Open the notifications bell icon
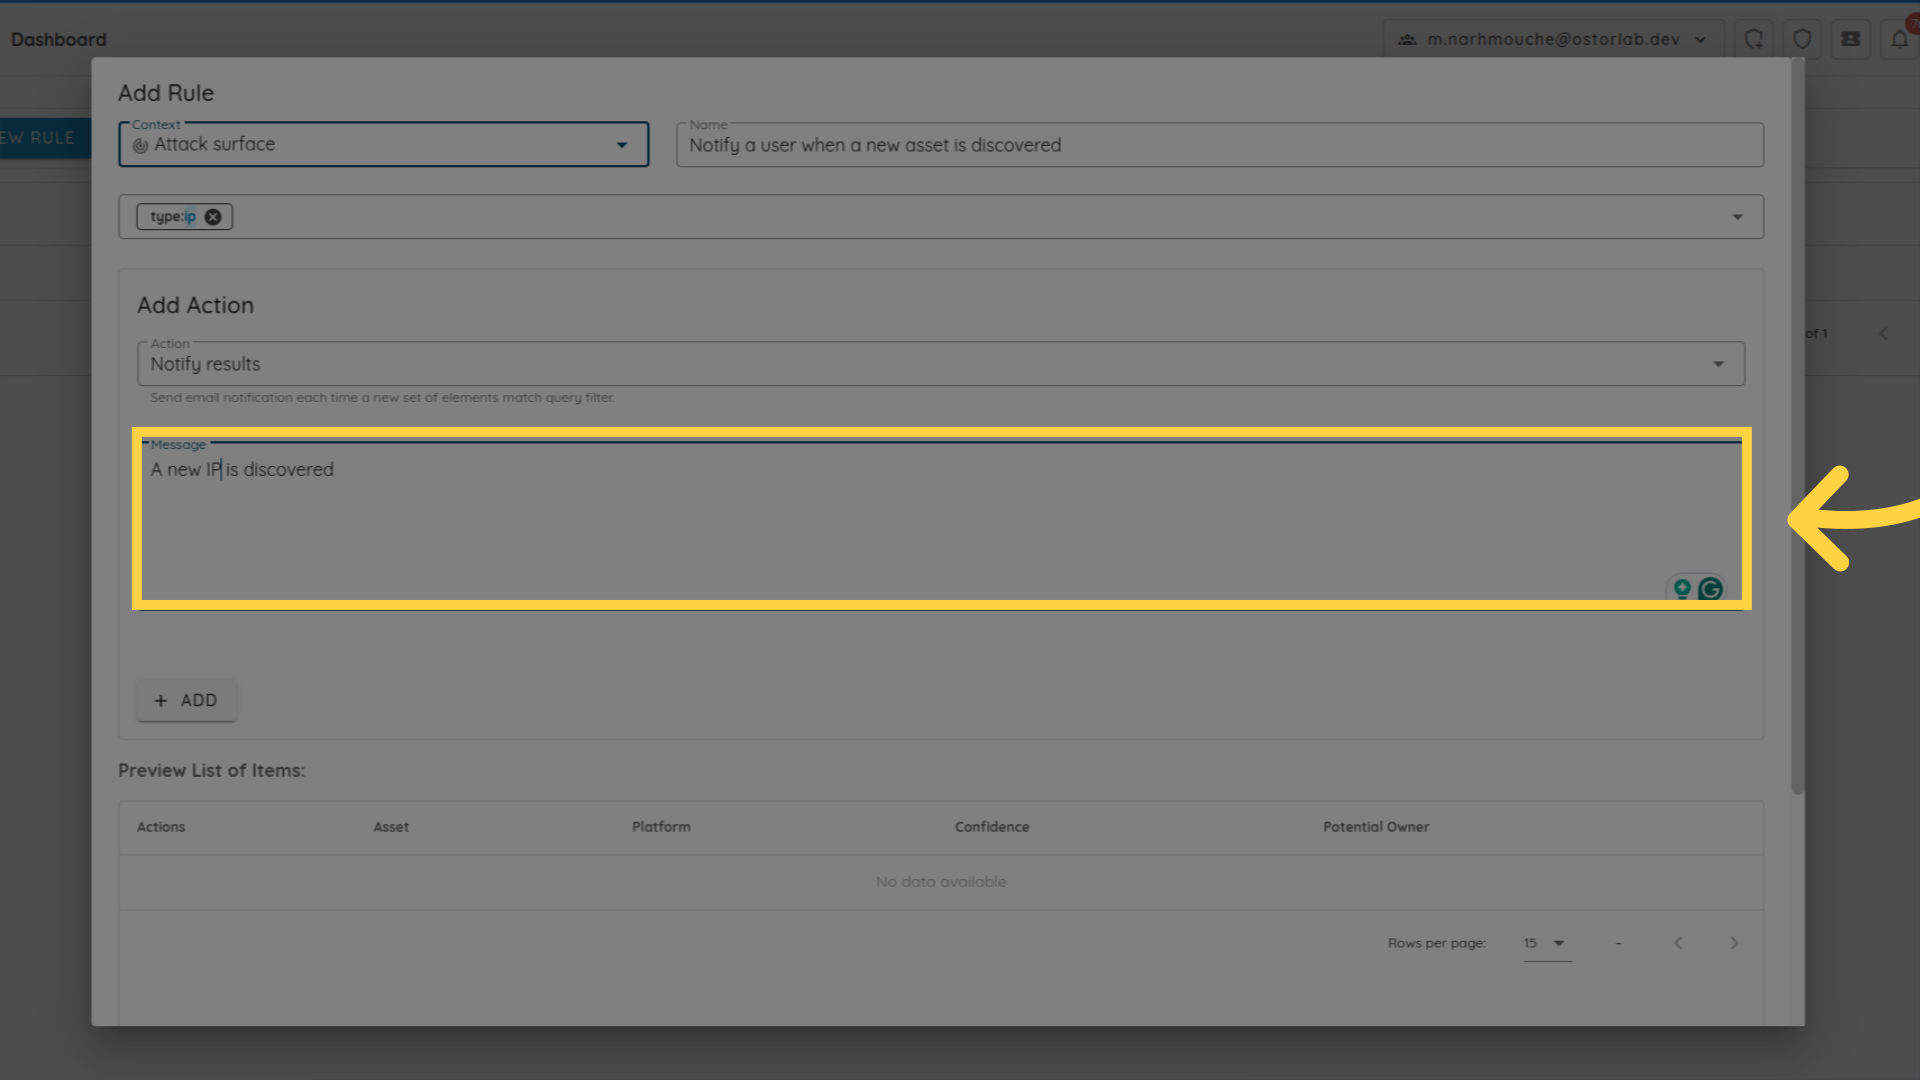 1899,39
